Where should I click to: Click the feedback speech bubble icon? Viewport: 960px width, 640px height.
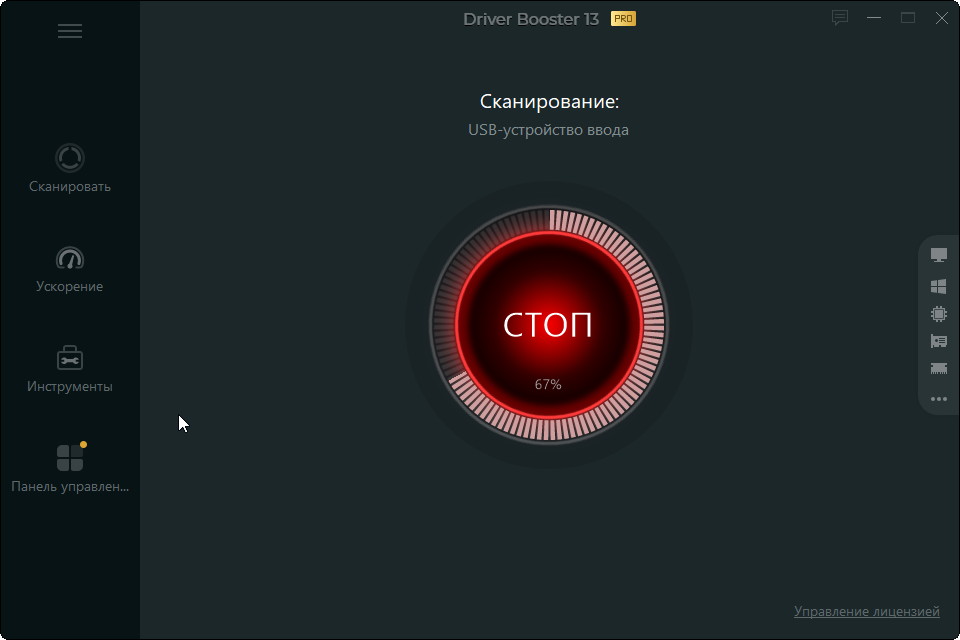click(x=840, y=18)
